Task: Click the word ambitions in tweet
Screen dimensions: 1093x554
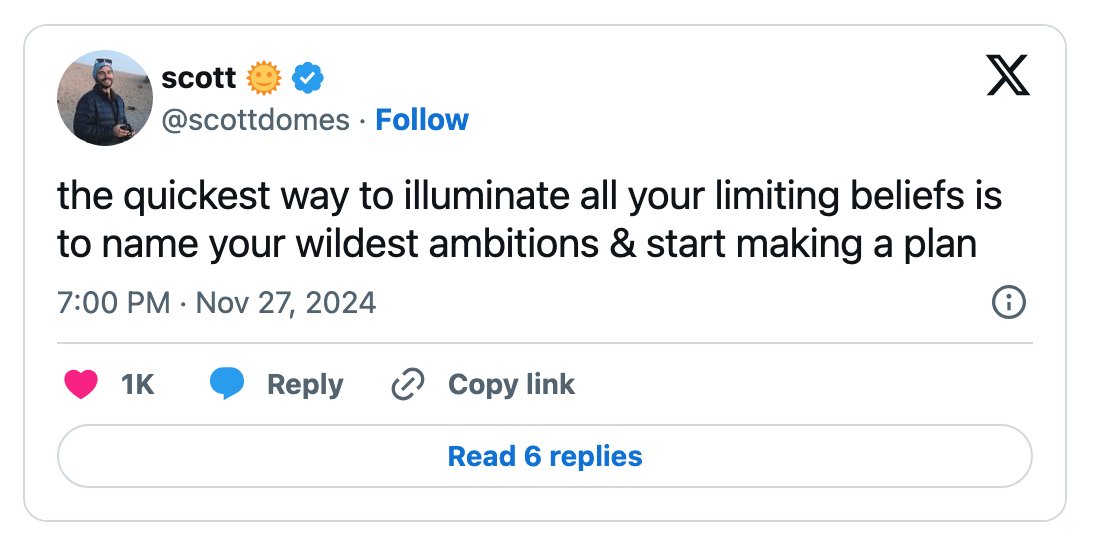Action: point(514,245)
